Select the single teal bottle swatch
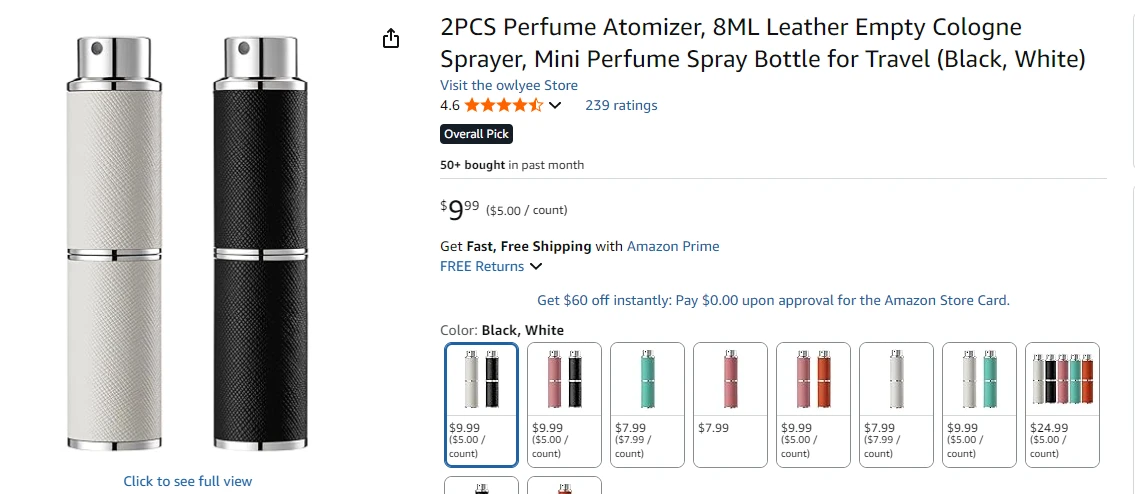 [x=647, y=404]
